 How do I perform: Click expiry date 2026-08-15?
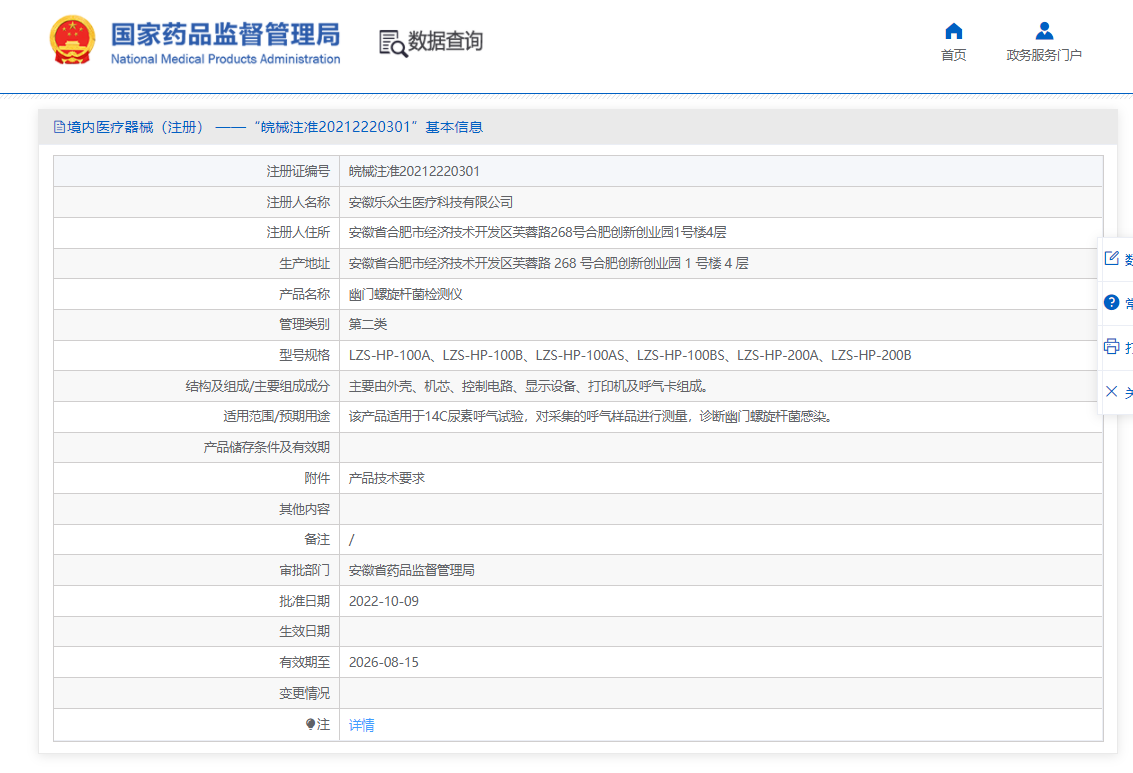384,662
